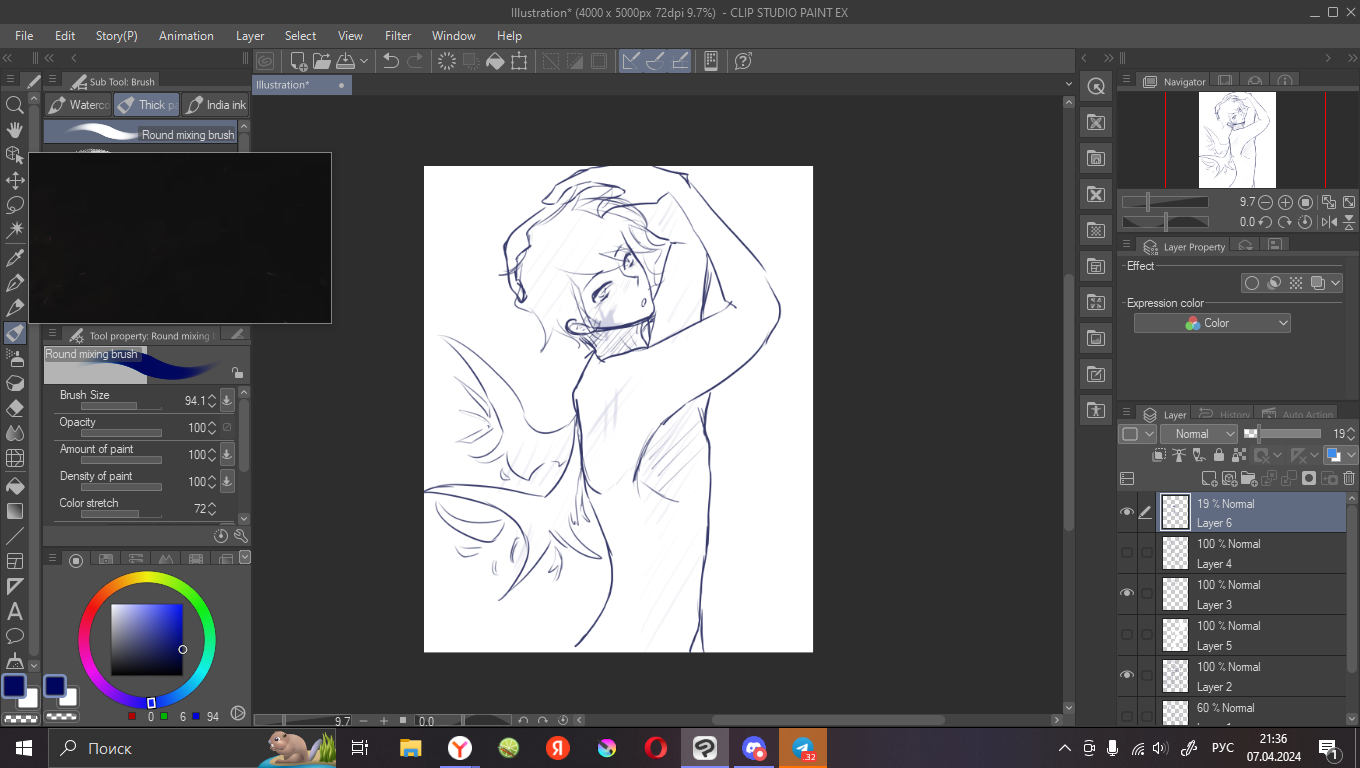Open the Save toolbar dropdown arrow
This screenshot has height=768, width=1360.
pos(364,61)
